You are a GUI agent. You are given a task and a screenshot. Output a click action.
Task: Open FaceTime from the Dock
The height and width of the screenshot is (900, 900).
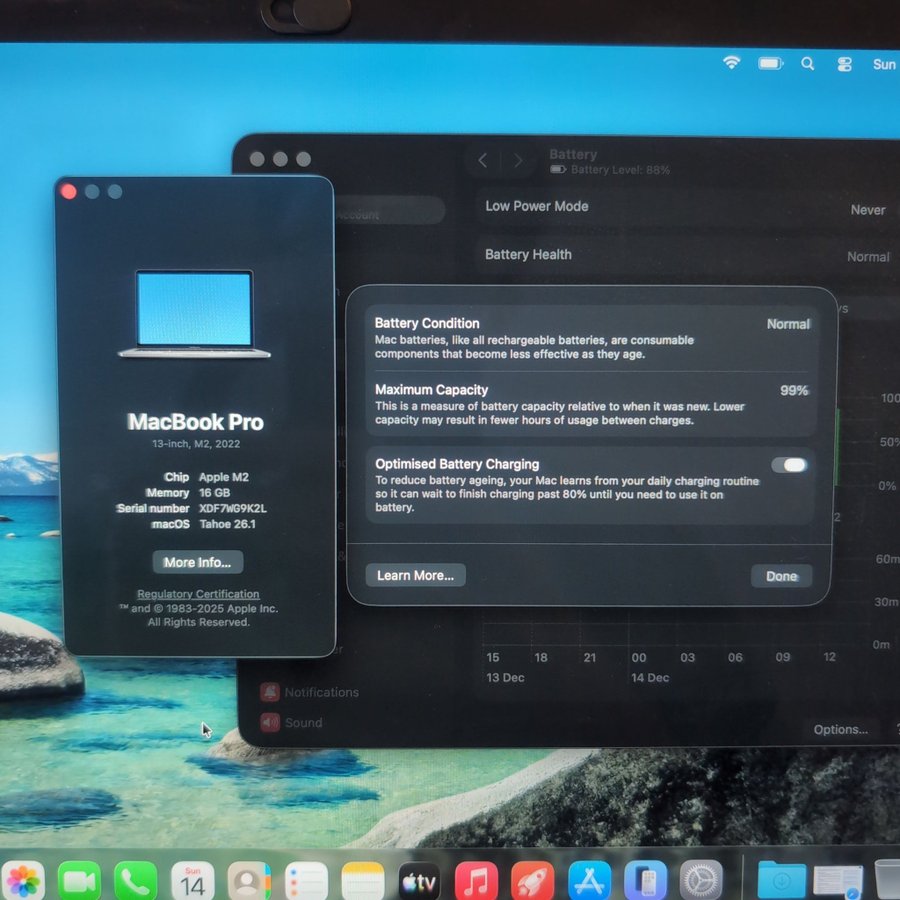[x=79, y=880]
